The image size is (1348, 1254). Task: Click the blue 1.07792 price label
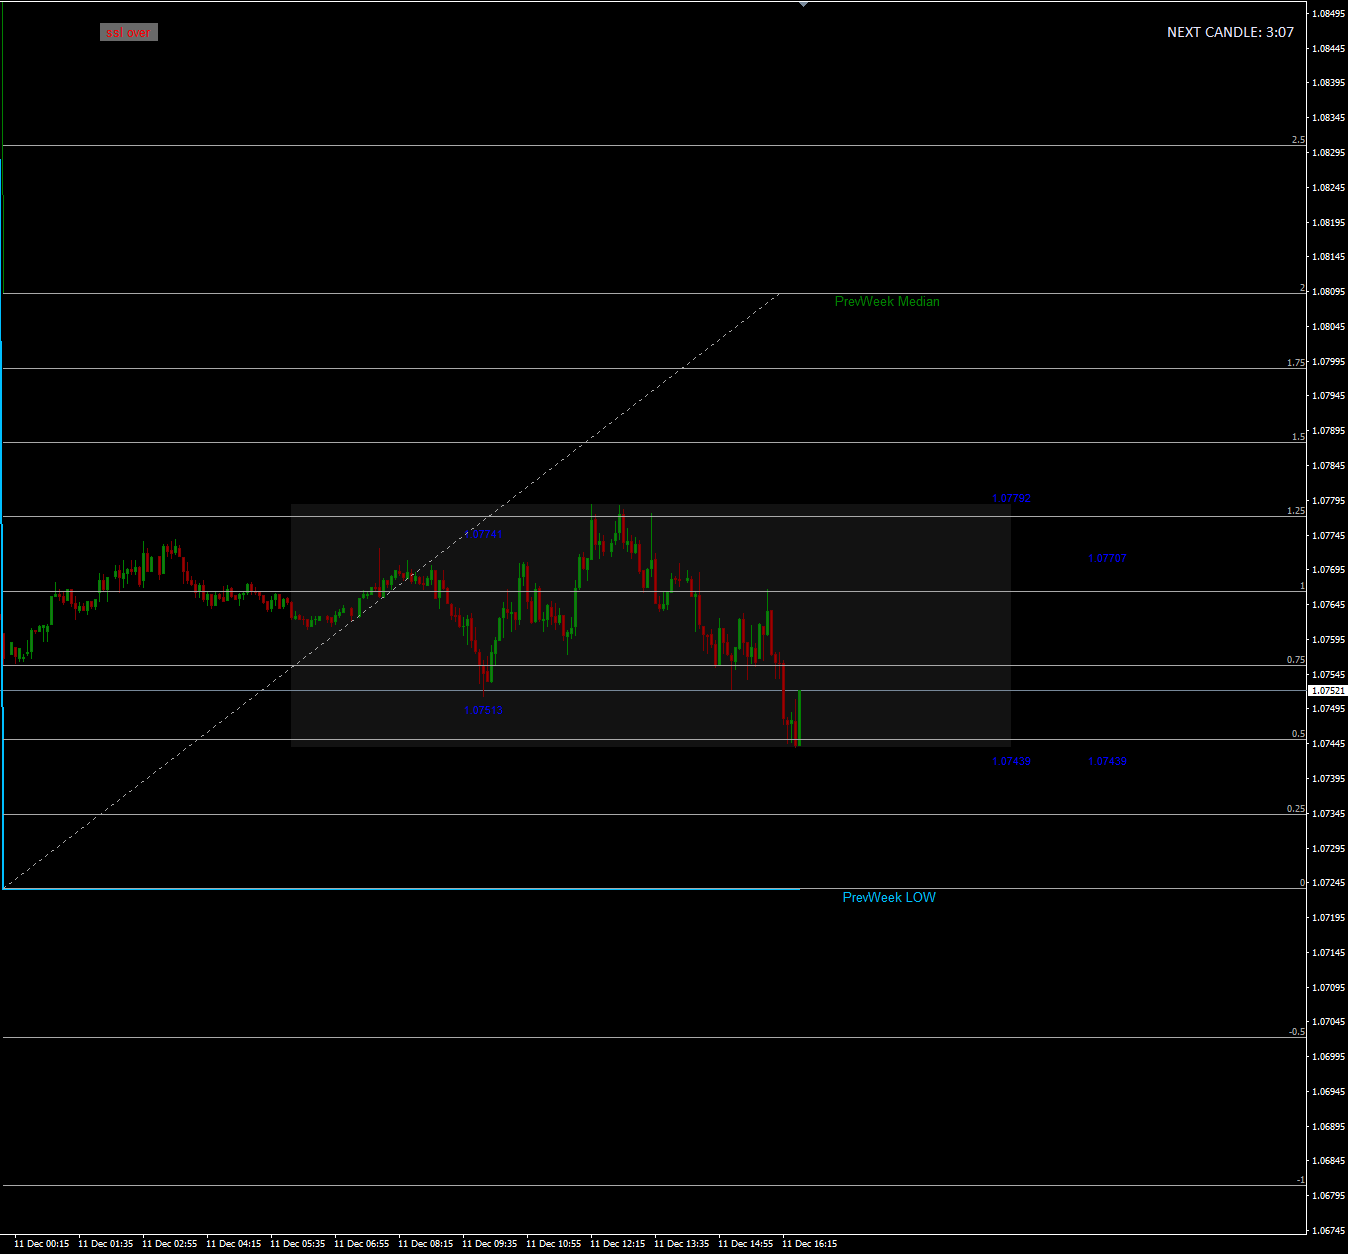pos(1011,498)
